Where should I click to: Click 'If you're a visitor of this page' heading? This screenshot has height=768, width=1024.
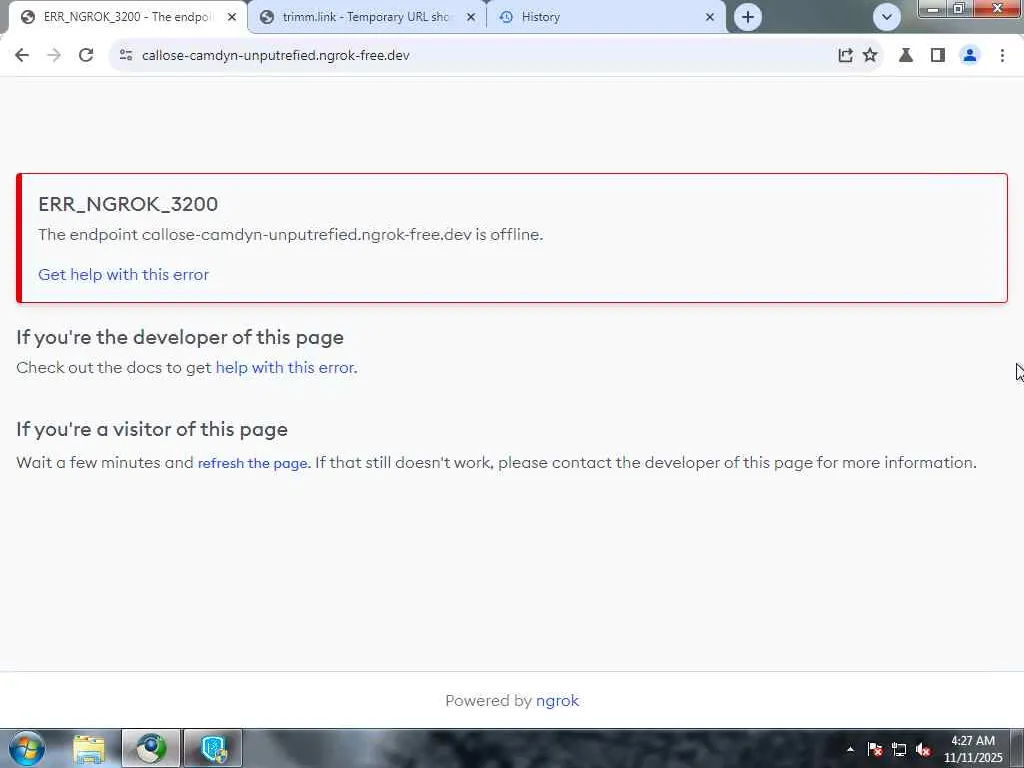(x=152, y=429)
